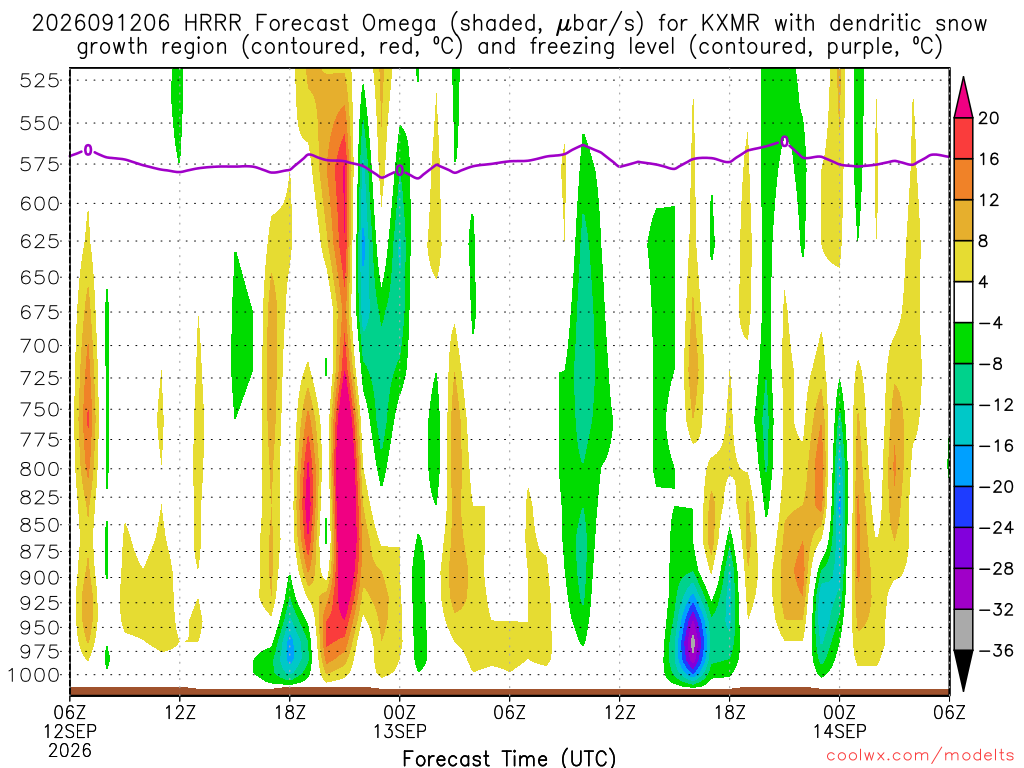
Task: Open the coolwx.com/modelts link
Action: point(920,756)
